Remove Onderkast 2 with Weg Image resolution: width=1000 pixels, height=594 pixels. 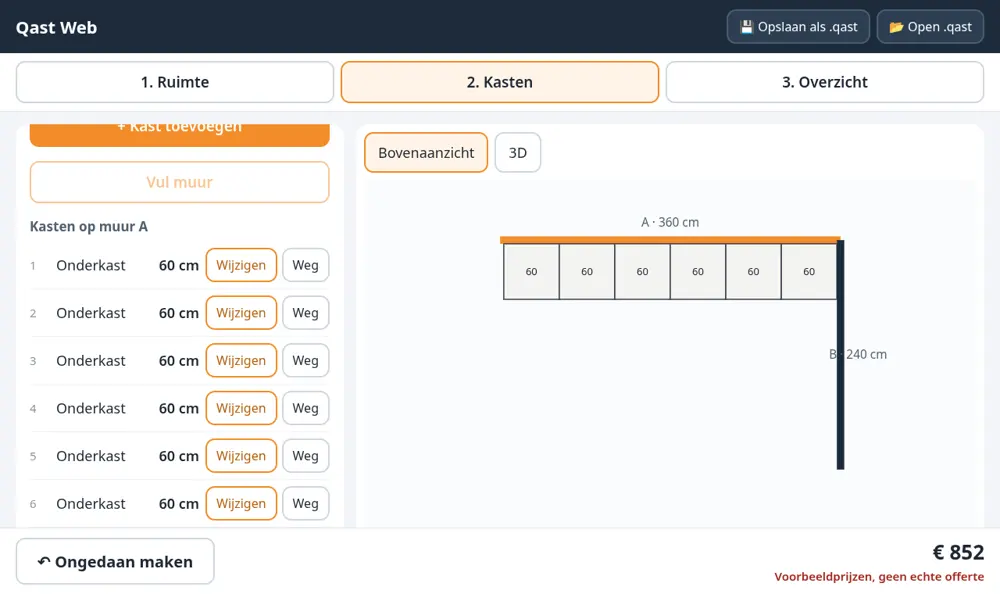coord(305,313)
